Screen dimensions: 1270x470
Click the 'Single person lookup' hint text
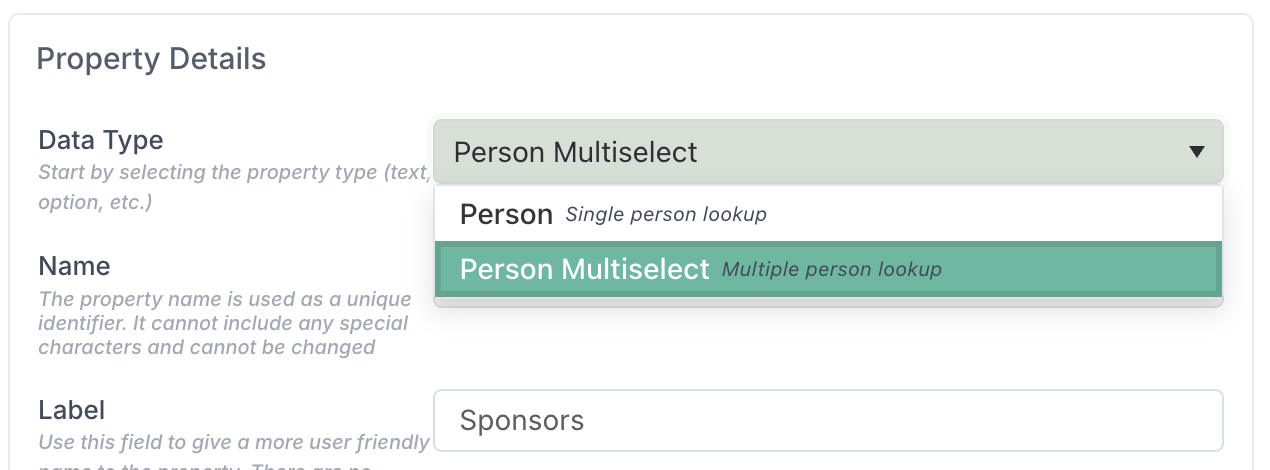(x=666, y=215)
